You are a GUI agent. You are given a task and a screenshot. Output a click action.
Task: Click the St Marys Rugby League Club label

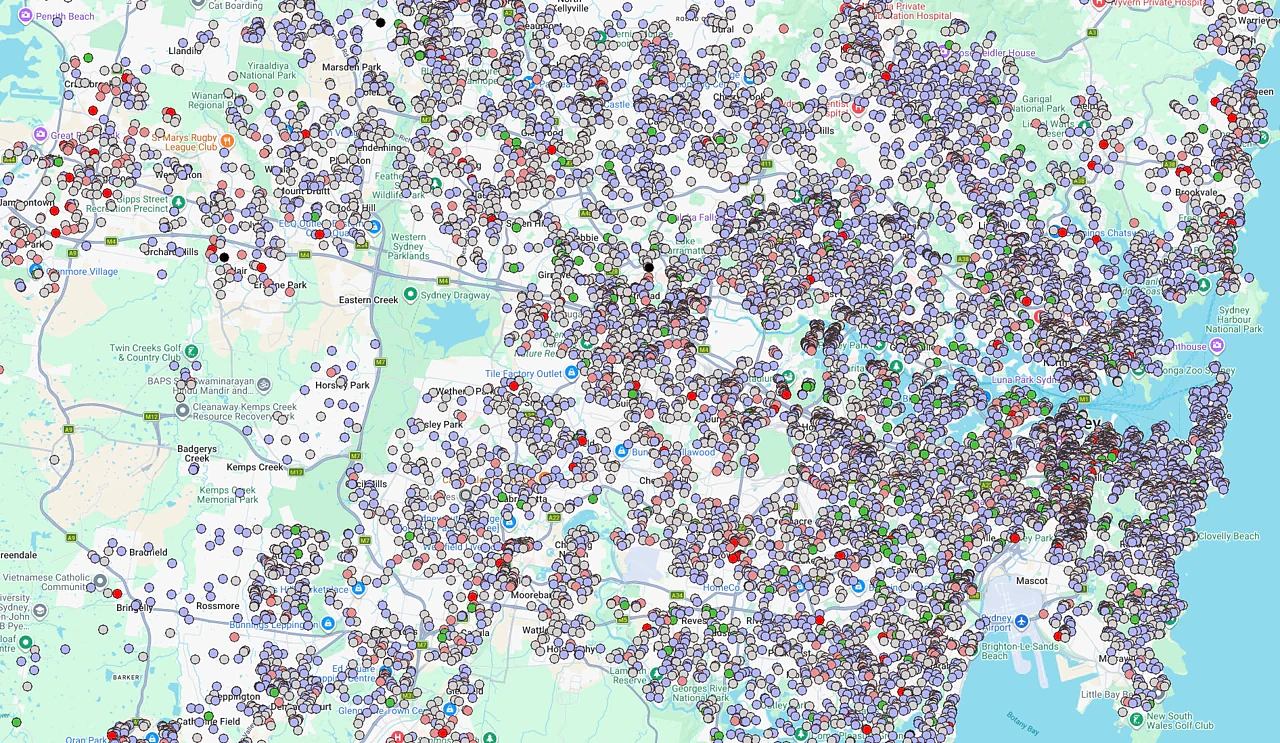point(186,140)
